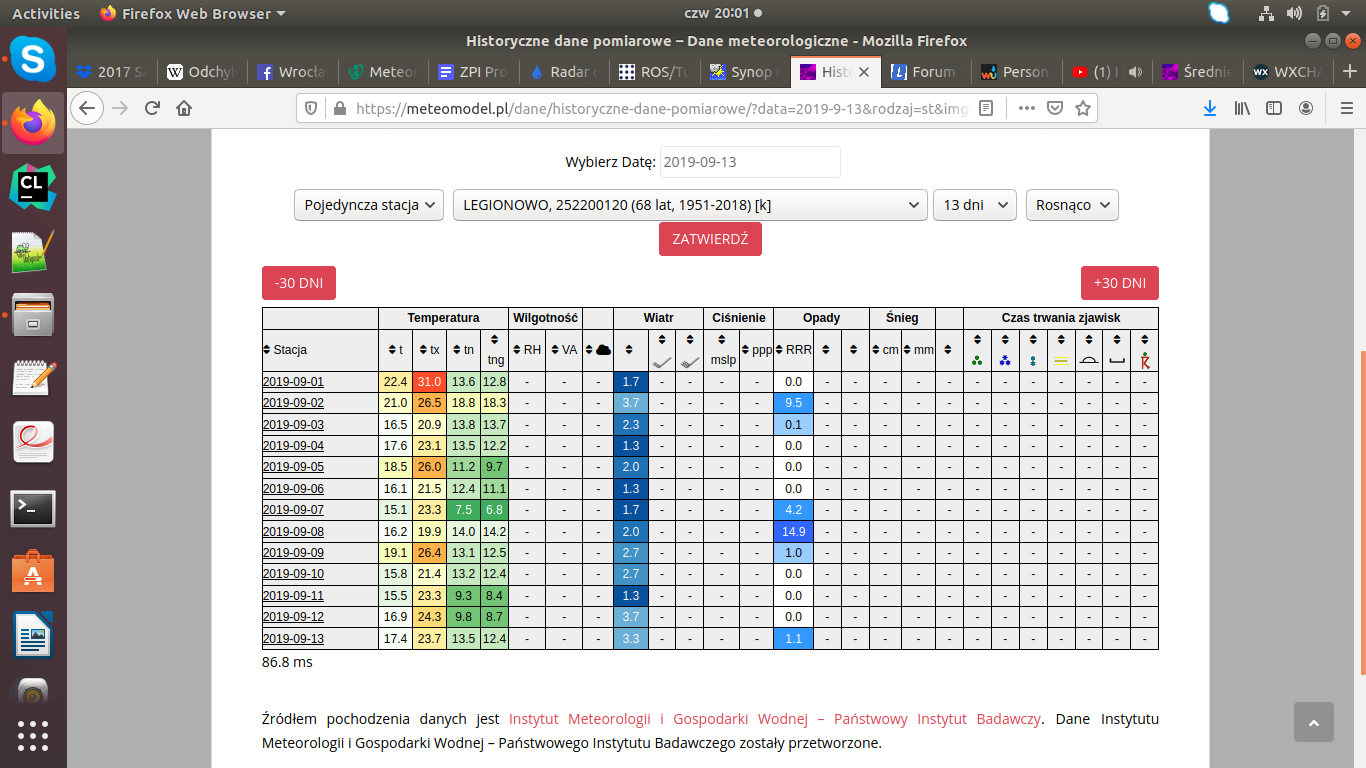The image size is (1366, 768).
Task: Bookmark this page with the star icon
Action: [1082, 108]
